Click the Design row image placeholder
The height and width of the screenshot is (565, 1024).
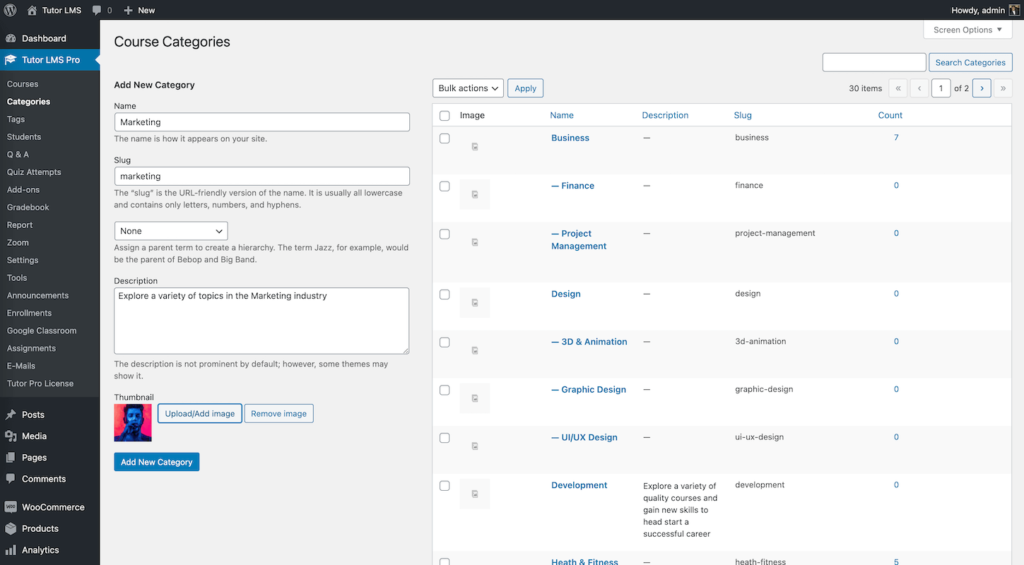click(x=475, y=303)
